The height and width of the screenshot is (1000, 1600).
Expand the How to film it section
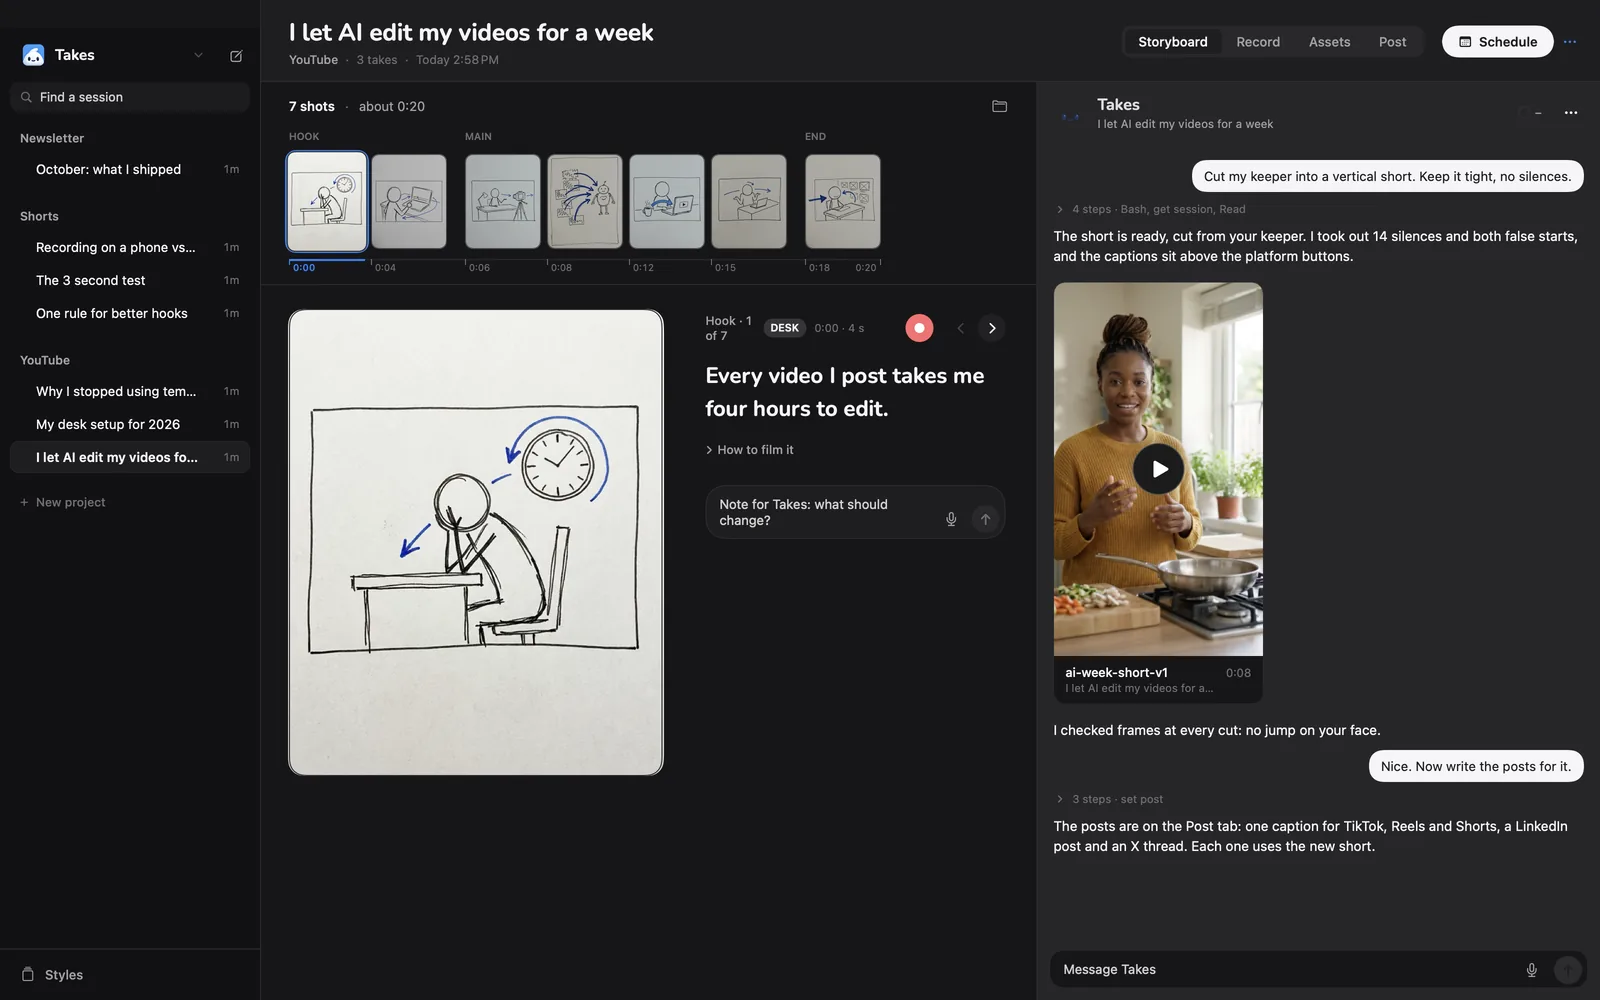[750, 450]
